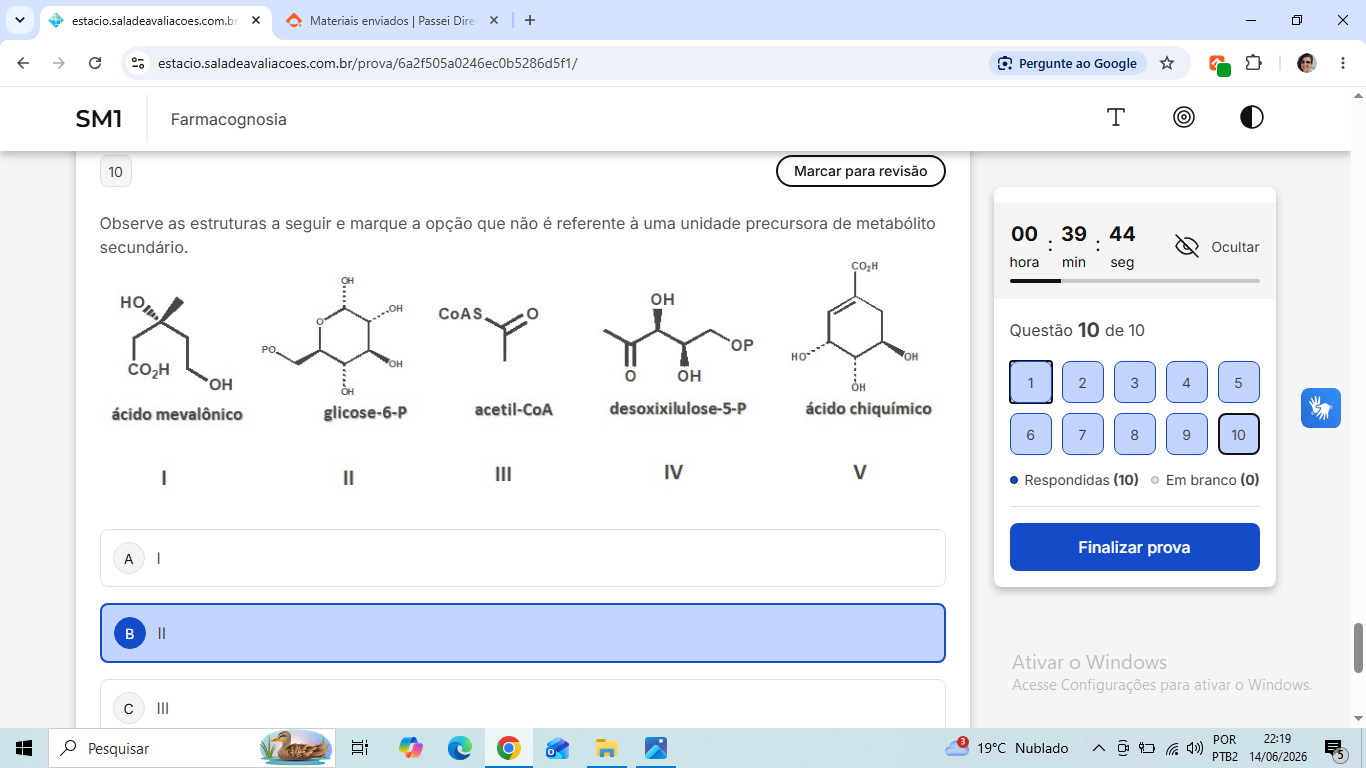This screenshot has width=1366, height=768.
Task: Open the notification center icon
Action: pos(1335,748)
